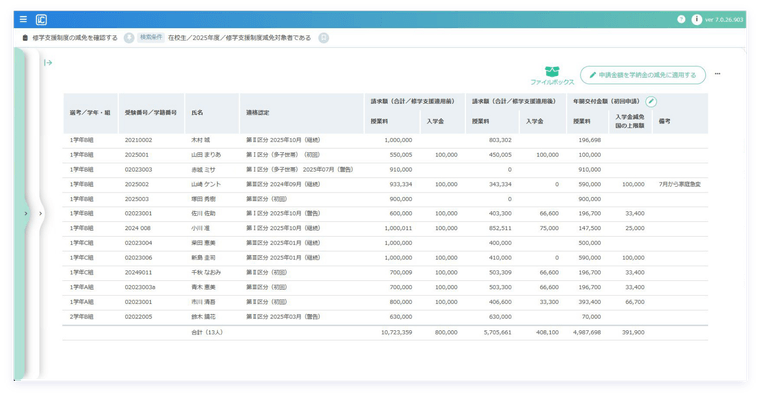Image resolution: width=760 pixels, height=397 pixels.
Task: Open the three-dot more options menu
Action: click(717, 74)
